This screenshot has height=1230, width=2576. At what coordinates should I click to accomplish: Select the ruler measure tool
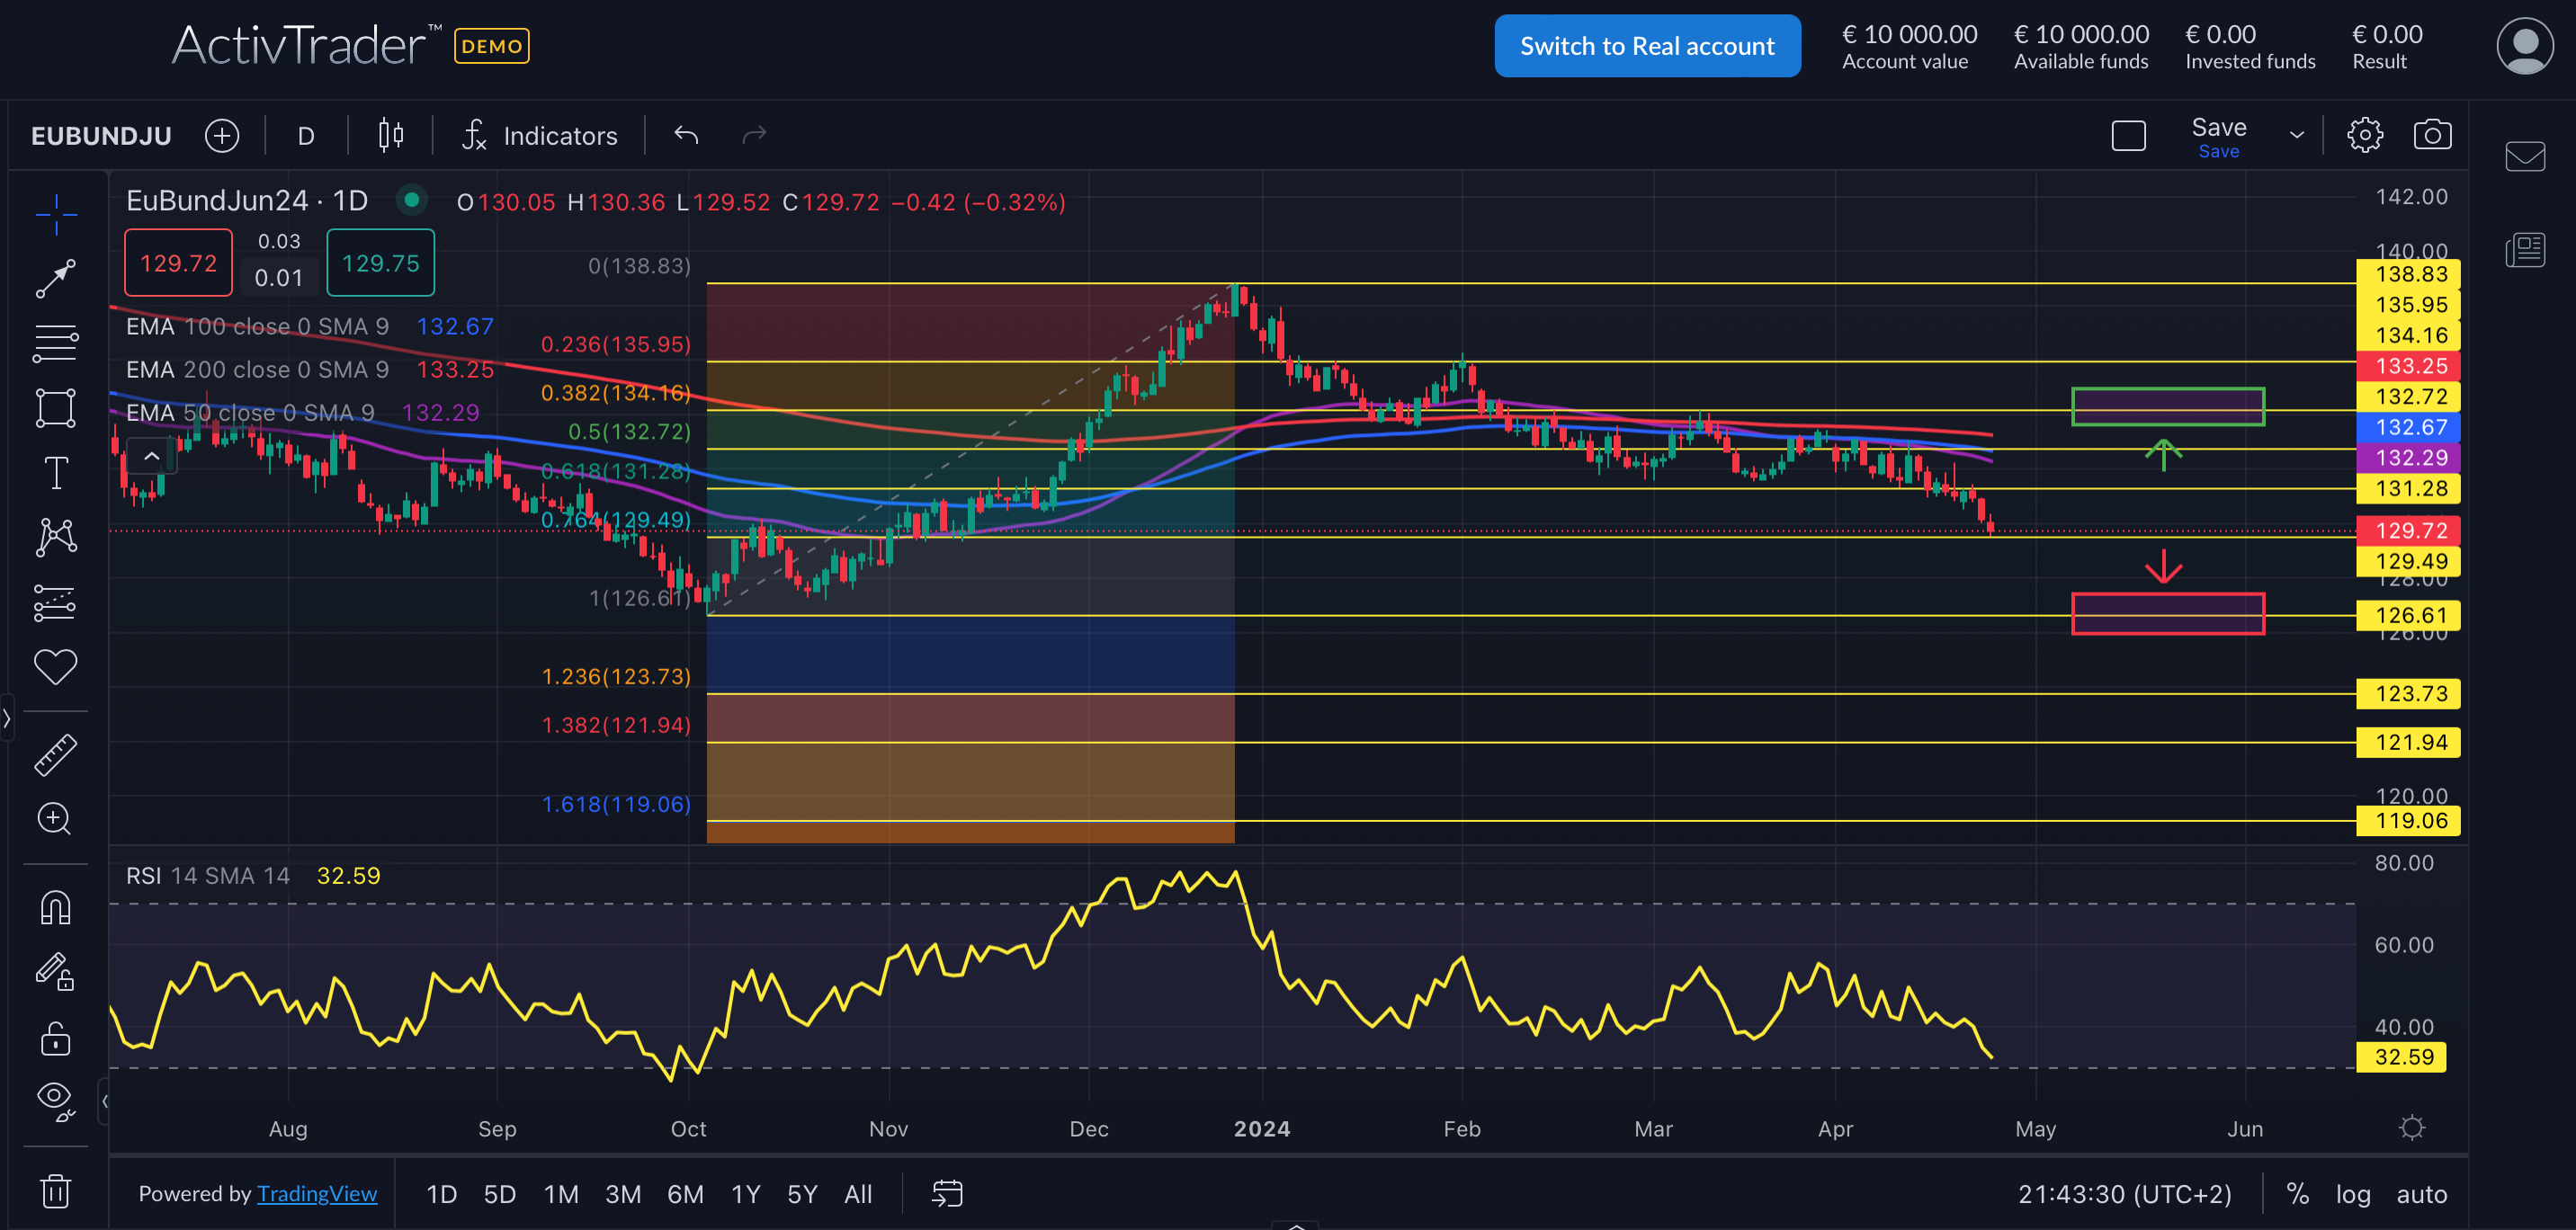(x=55, y=753)
